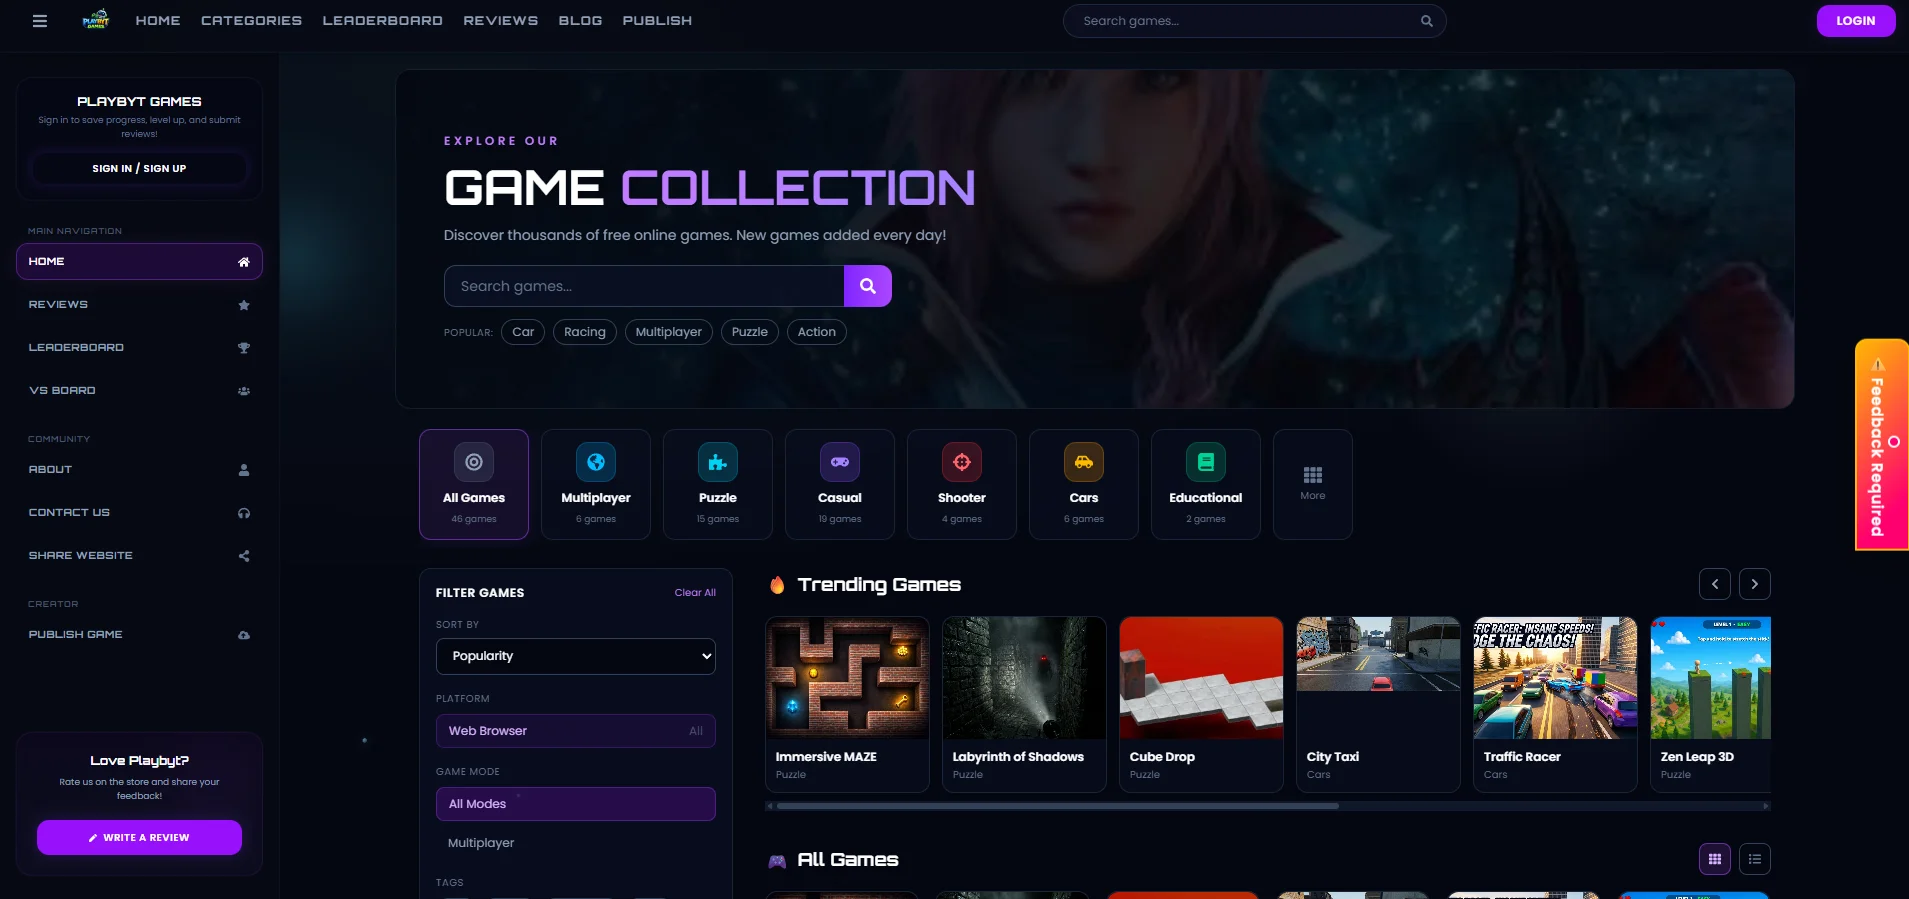The height and width of the screenshot is (899, 1909).
Task: Click the Playbyt Games logo
Action: pos(96,20)
